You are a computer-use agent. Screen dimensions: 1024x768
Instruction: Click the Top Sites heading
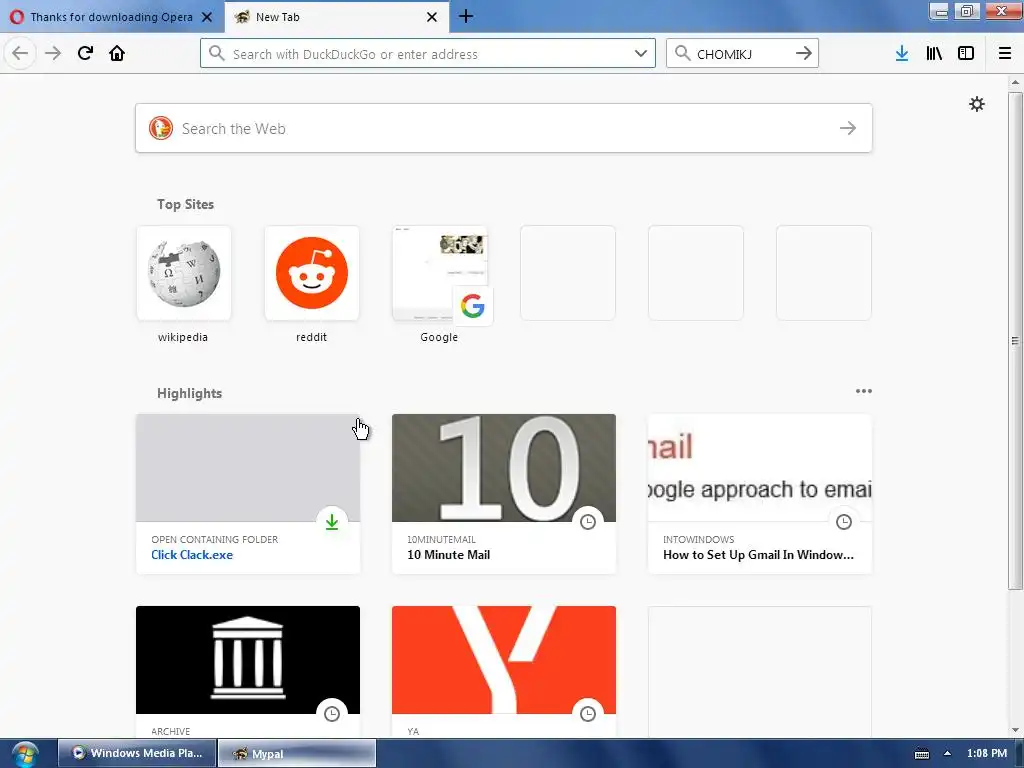point(185,204)
